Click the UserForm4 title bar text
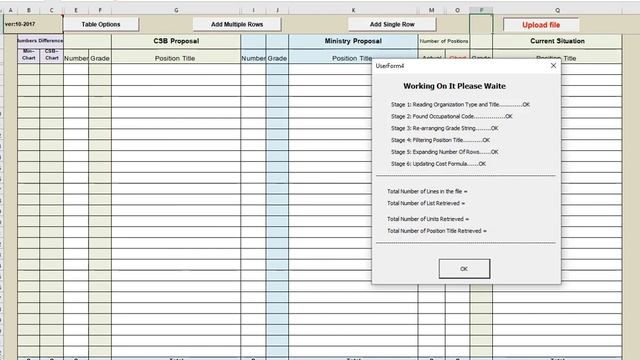This screenshot has height=360, width=640. 390,66
